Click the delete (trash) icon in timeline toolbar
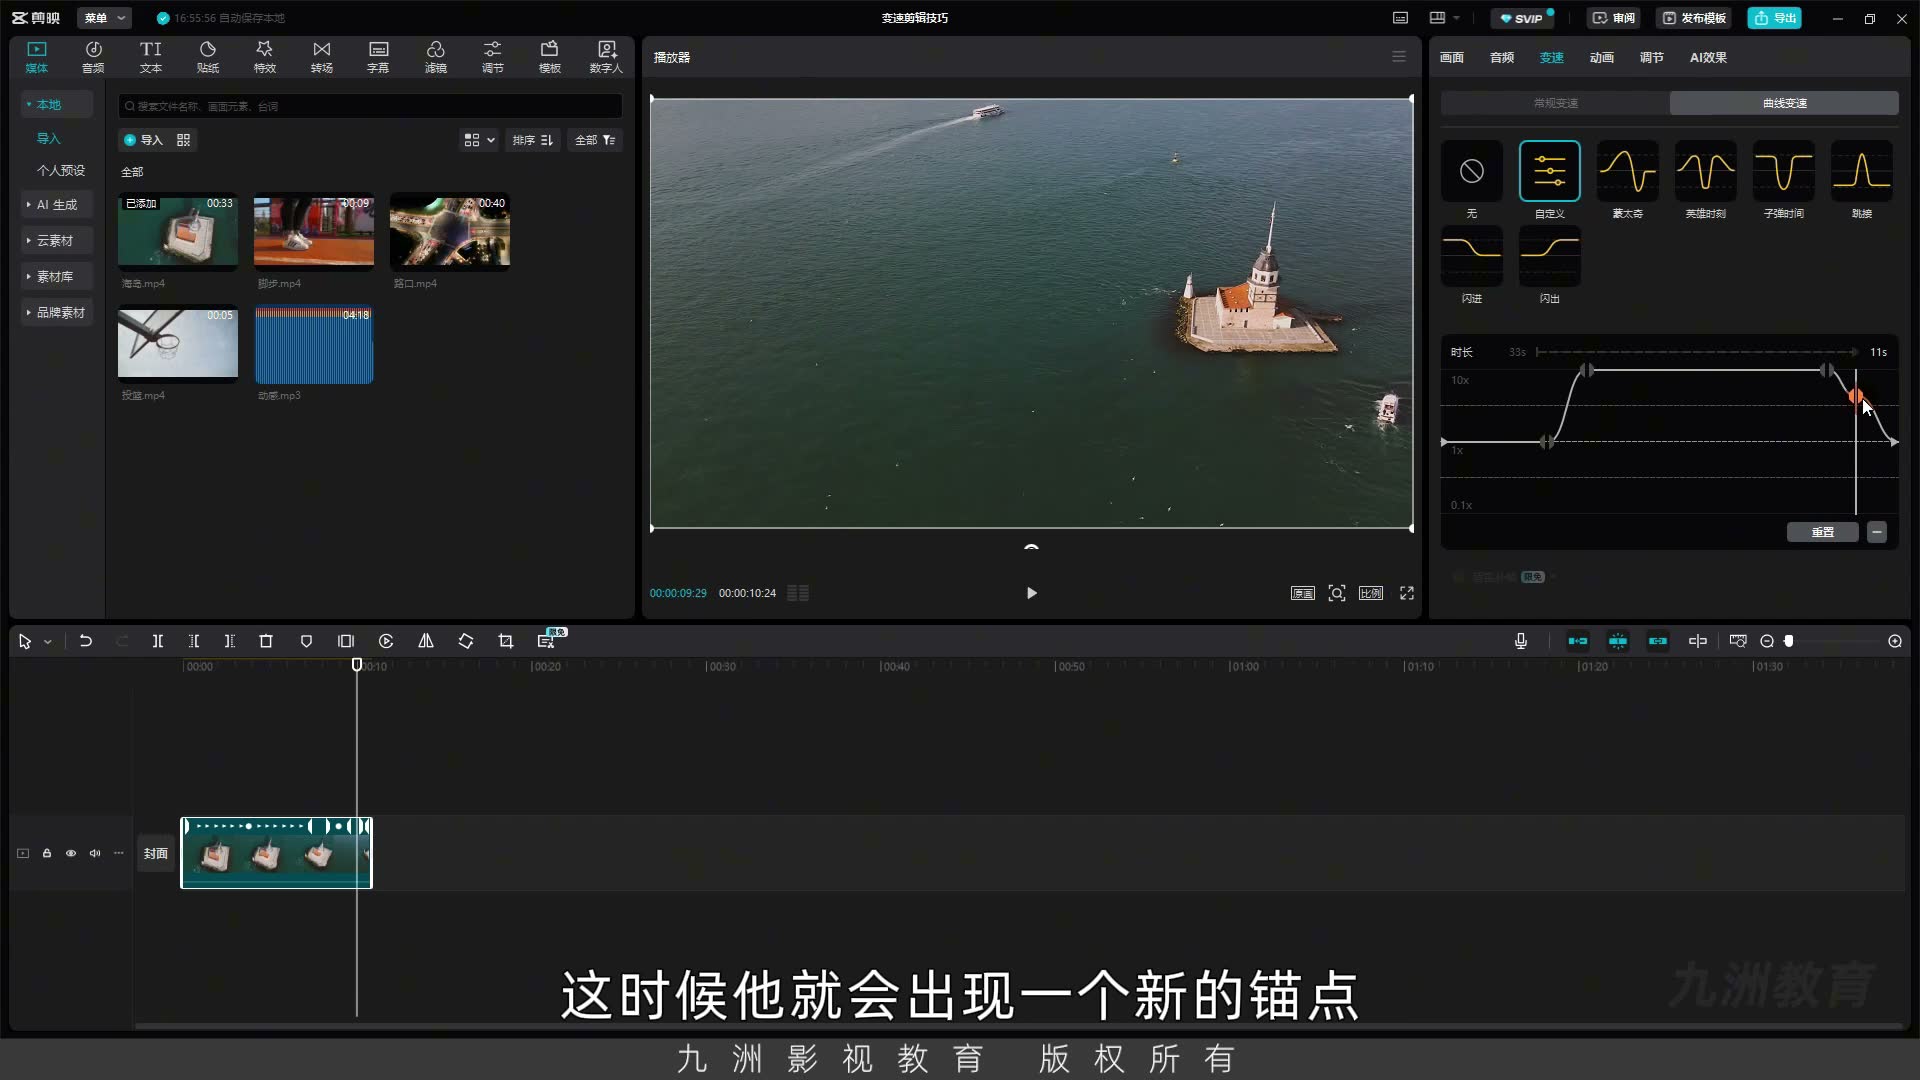Screen dimensions: 1920x1080 tap(266, 641)
